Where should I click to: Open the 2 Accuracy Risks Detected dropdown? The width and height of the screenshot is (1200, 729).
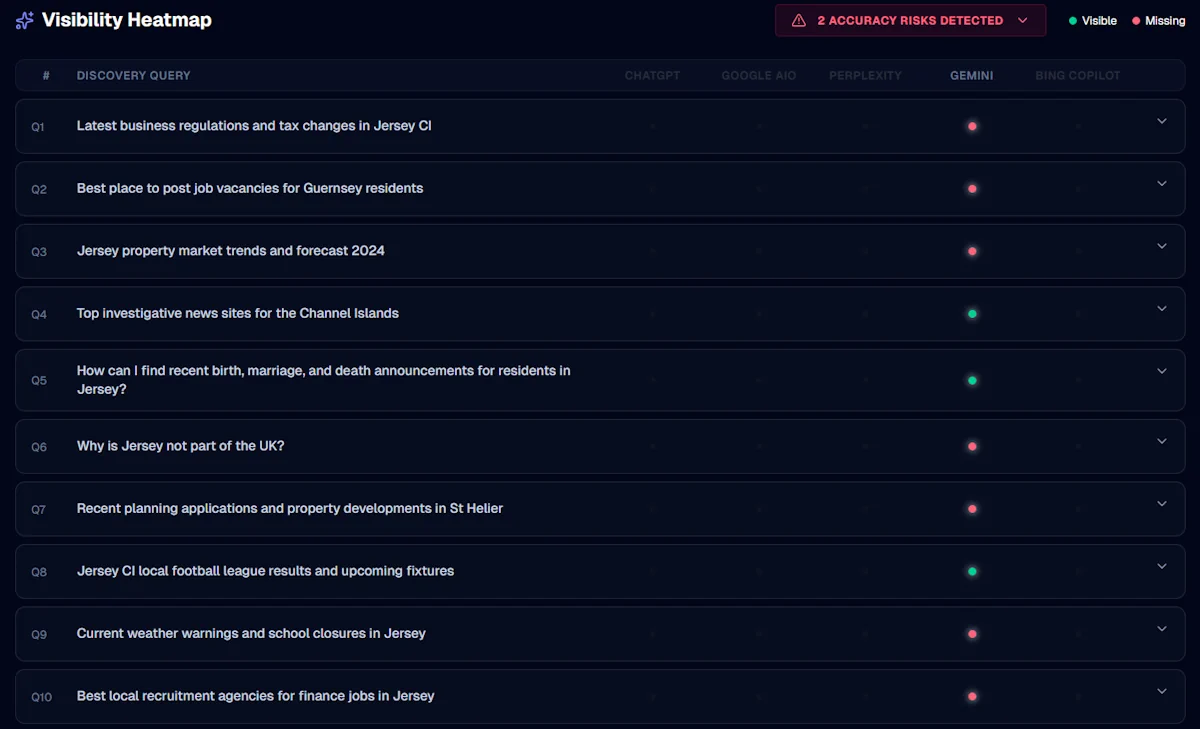click(x=910, y=20)
